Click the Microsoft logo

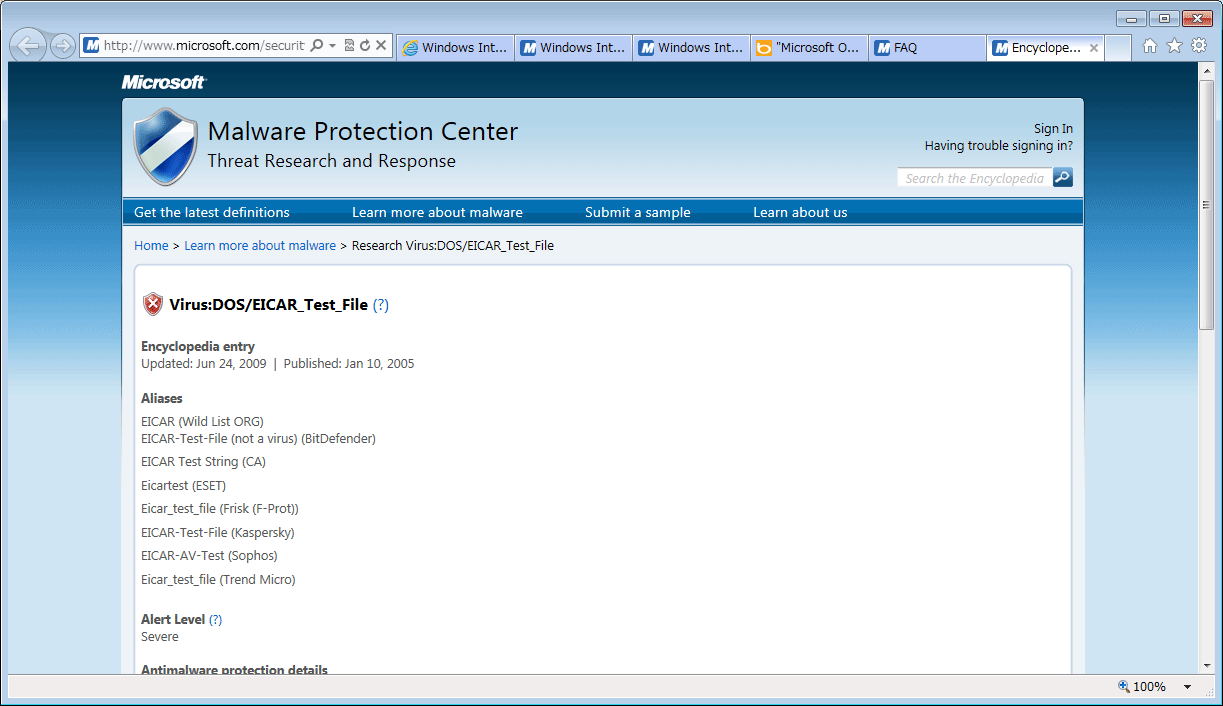point(164,82)
